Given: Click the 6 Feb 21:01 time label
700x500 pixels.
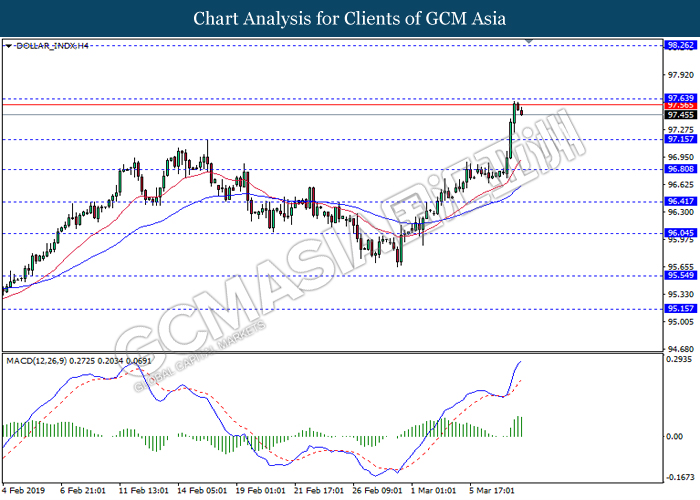Looking at the screenshot, I should coord(83,490).
